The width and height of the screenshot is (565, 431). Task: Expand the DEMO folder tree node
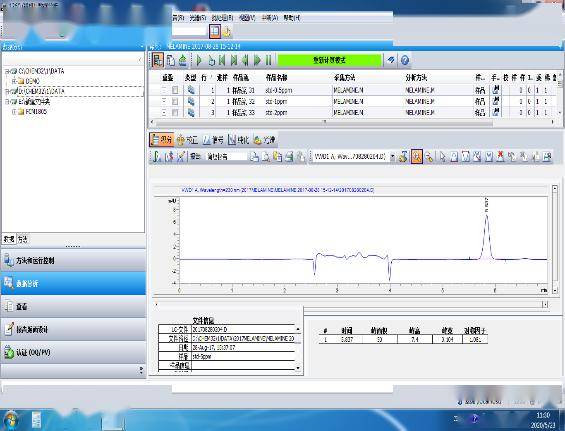coord(14,81)
